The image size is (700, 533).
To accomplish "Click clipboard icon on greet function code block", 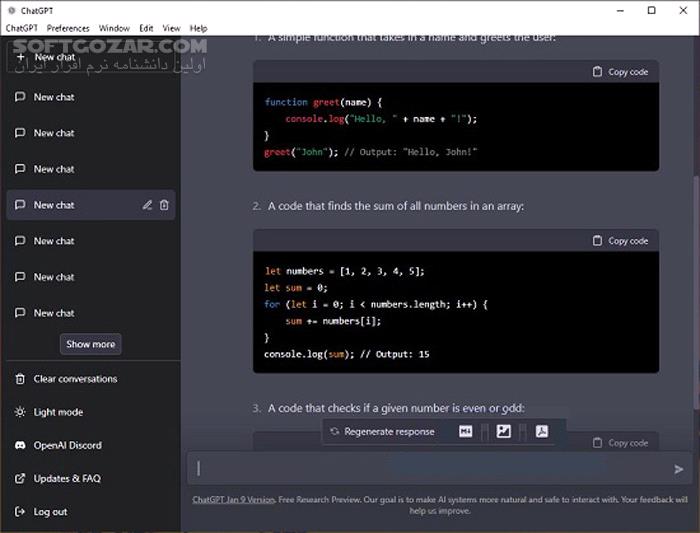I will point(597,71).
